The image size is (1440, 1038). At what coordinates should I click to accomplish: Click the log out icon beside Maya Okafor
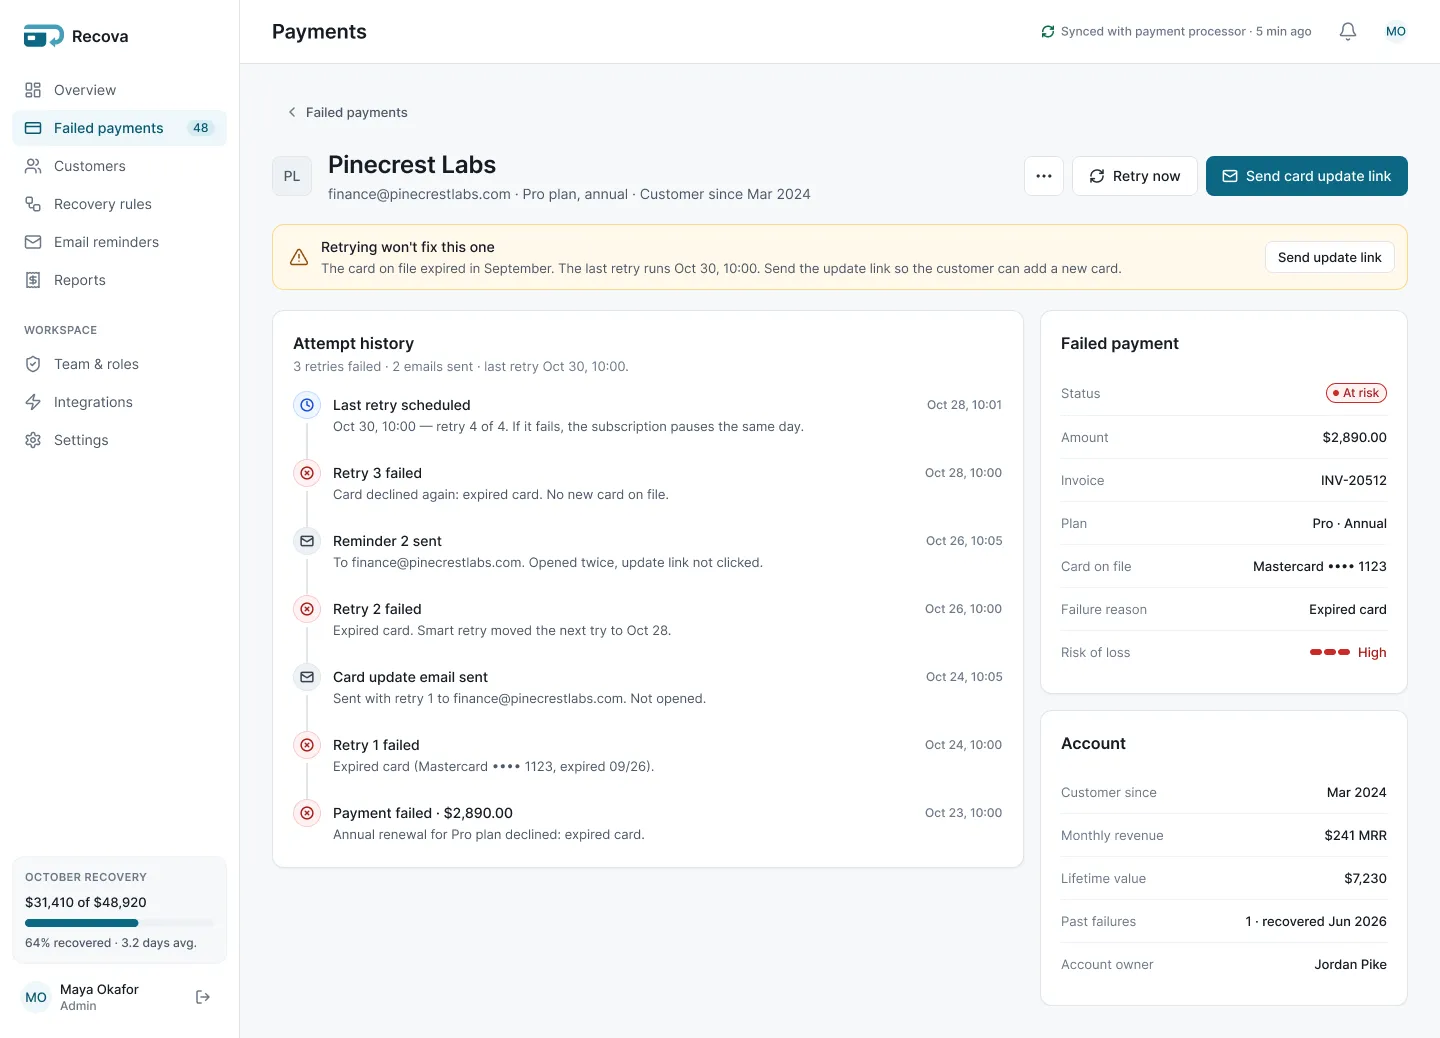pos(203,997)
